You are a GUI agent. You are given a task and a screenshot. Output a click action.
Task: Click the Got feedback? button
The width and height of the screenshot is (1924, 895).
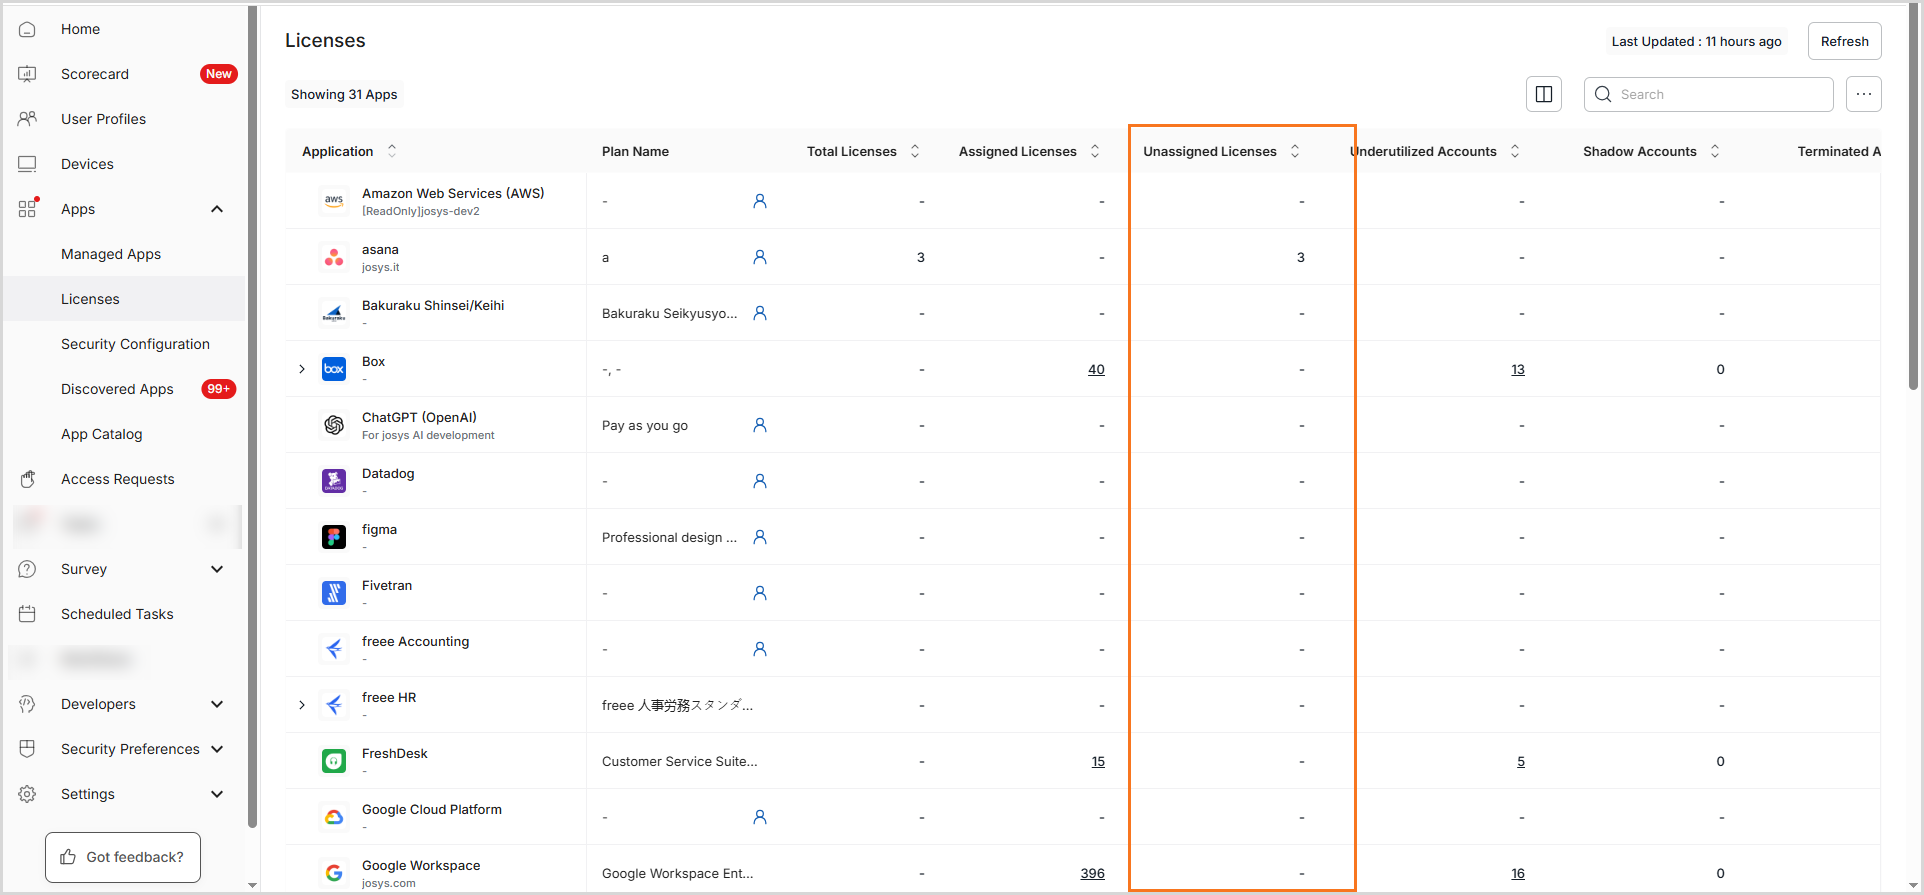tap(123, 857)
